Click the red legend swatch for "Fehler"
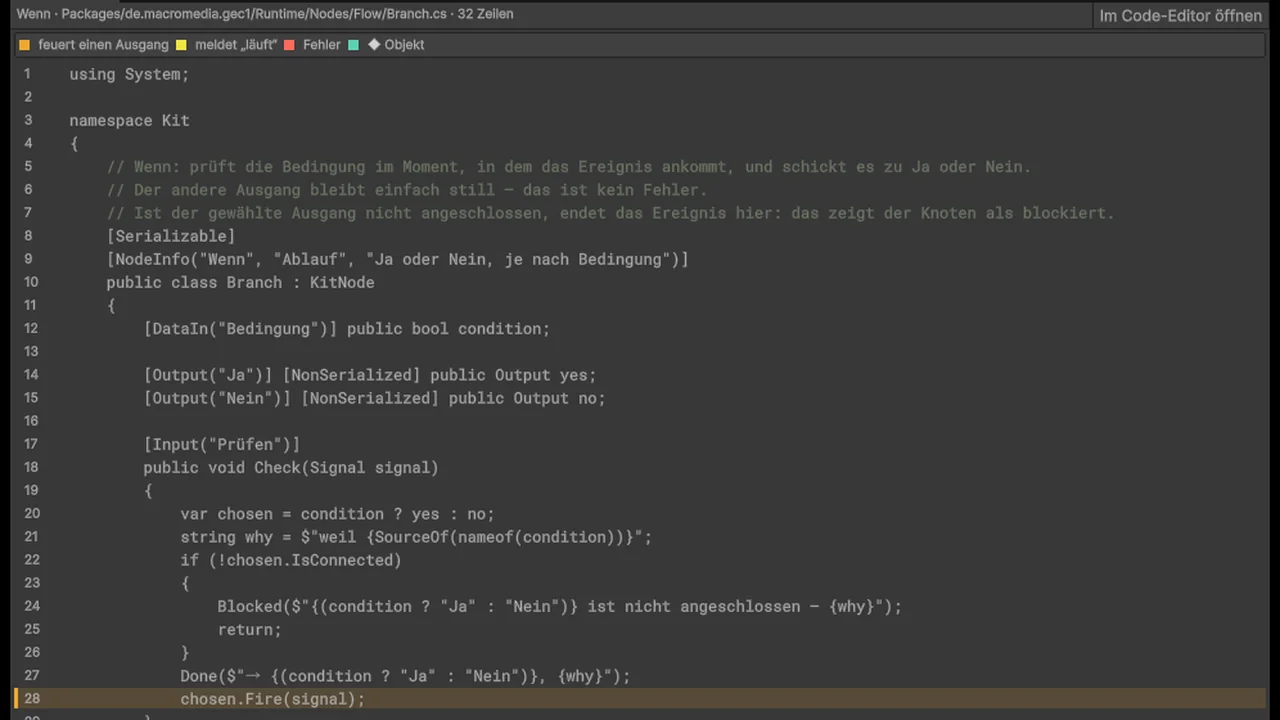Image resolution: width=1280 pixels, height=720 pixels. (290, 45)
